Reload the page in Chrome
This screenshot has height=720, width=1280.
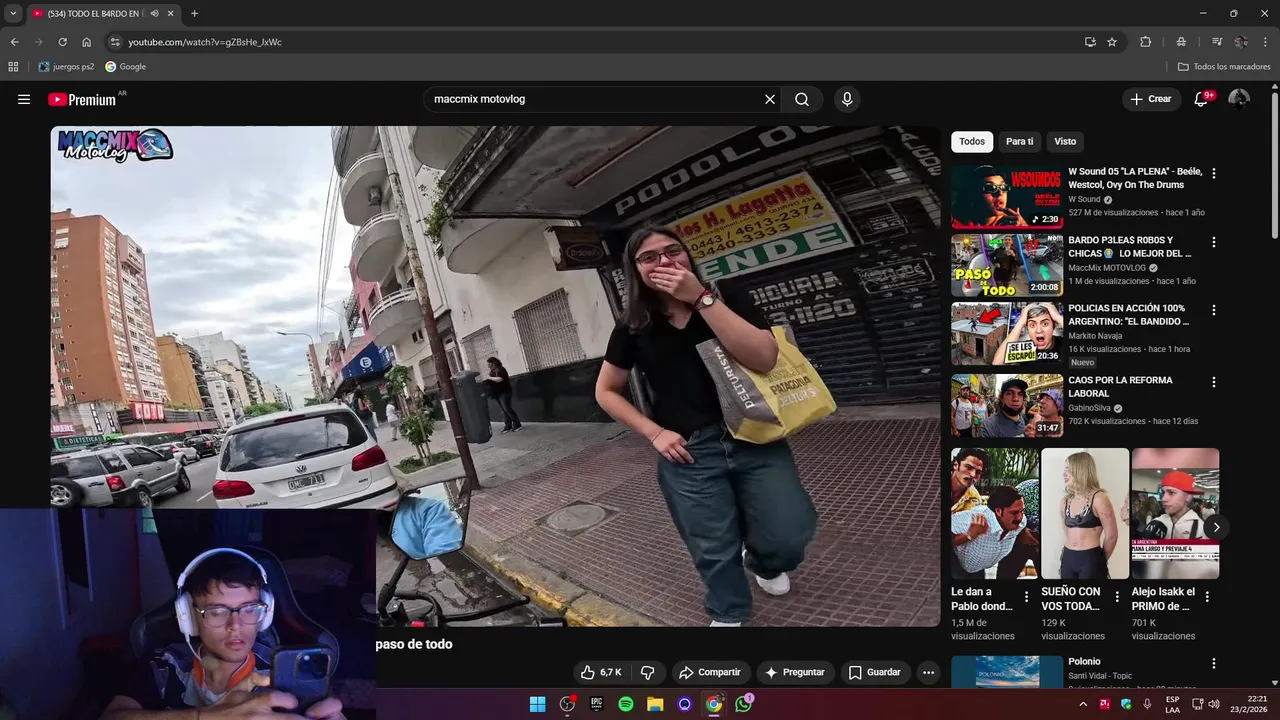(x=62, y=42)
